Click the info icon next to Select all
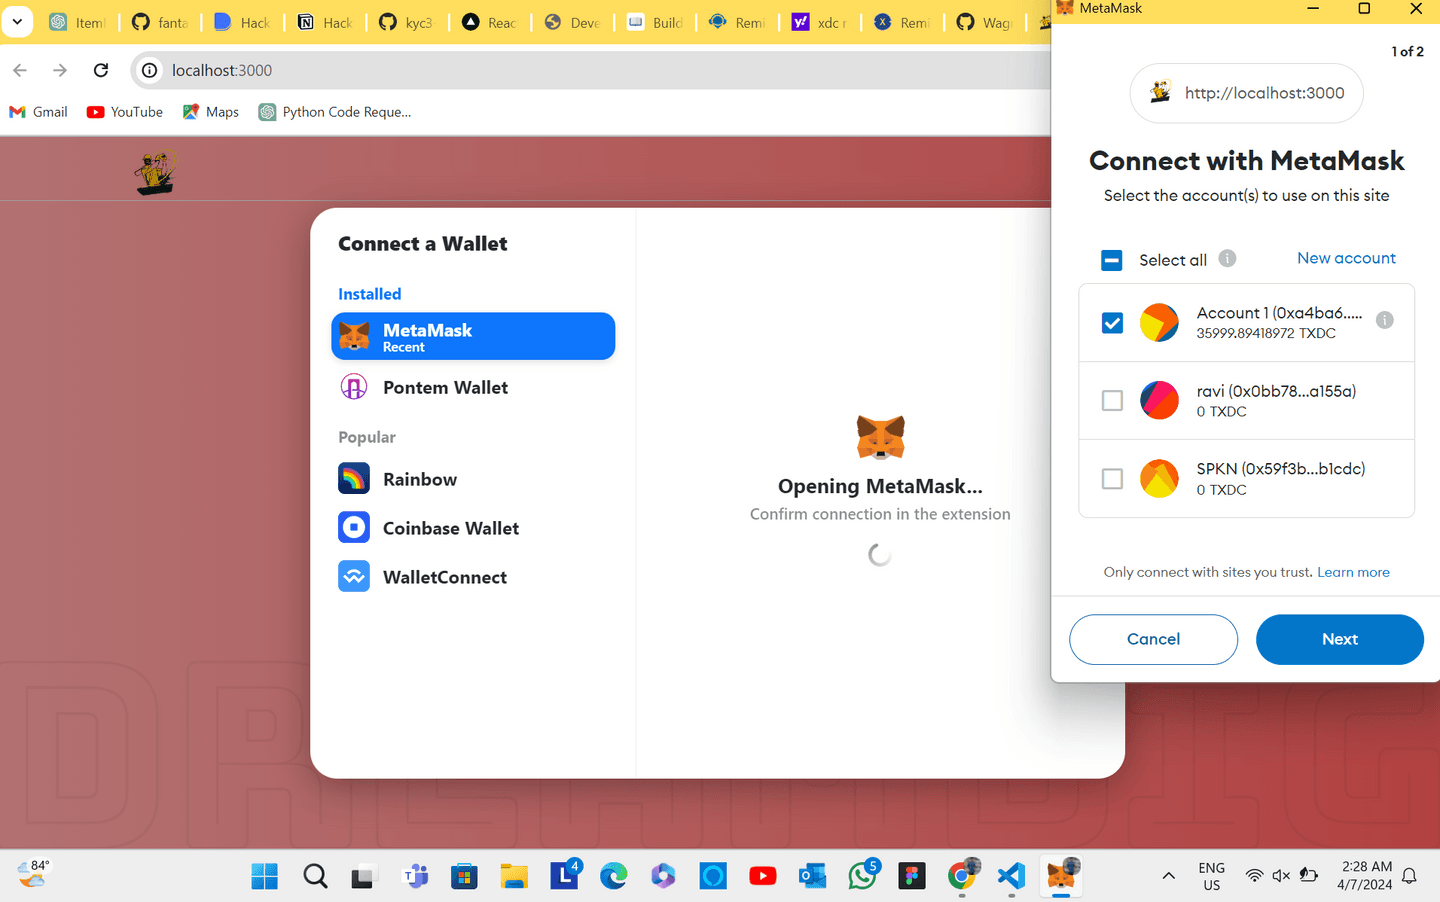1440x902 pixels. click(x=1227, y=258)
